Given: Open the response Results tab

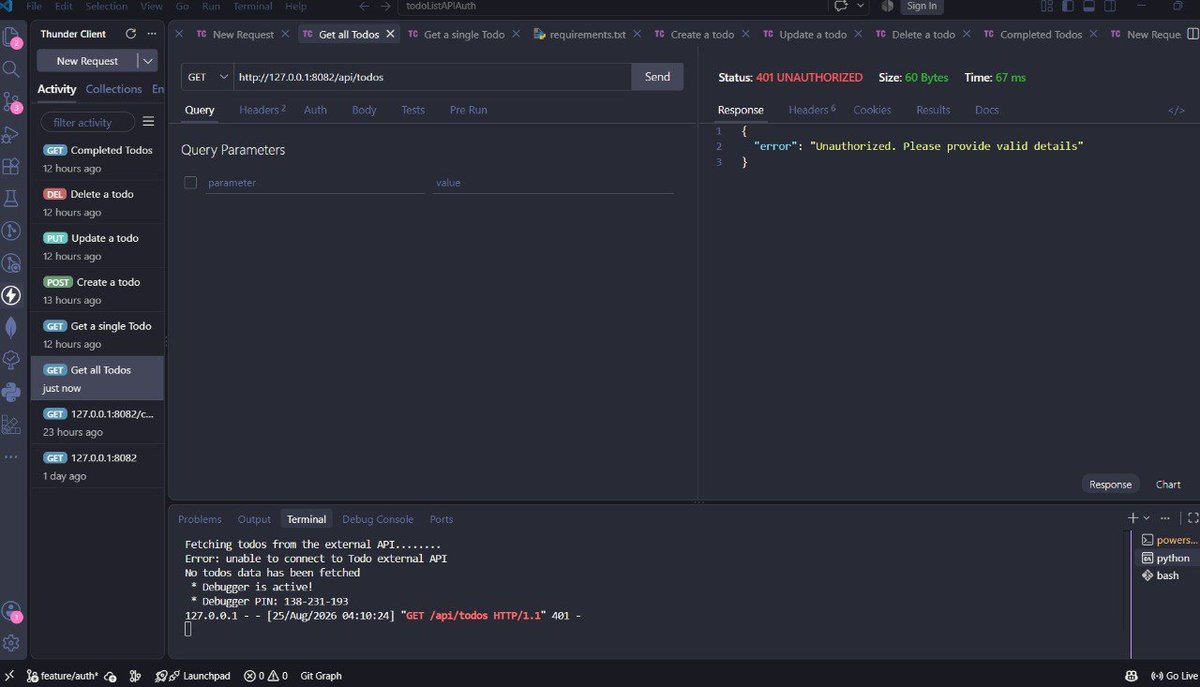Looking at the screenshot, I should (933, 110).
